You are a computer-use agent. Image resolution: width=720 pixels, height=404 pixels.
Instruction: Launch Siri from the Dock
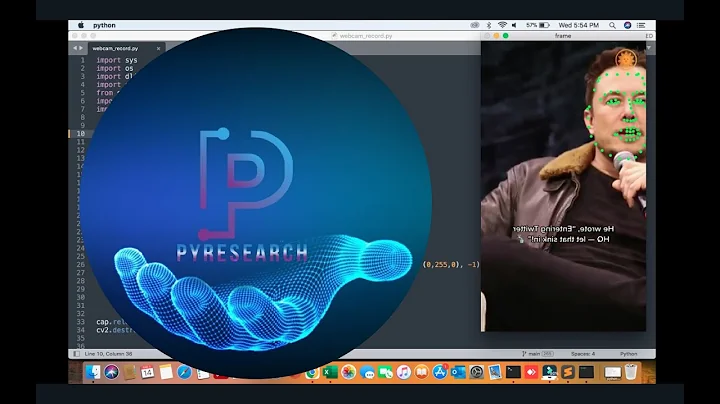pos(111,372)
